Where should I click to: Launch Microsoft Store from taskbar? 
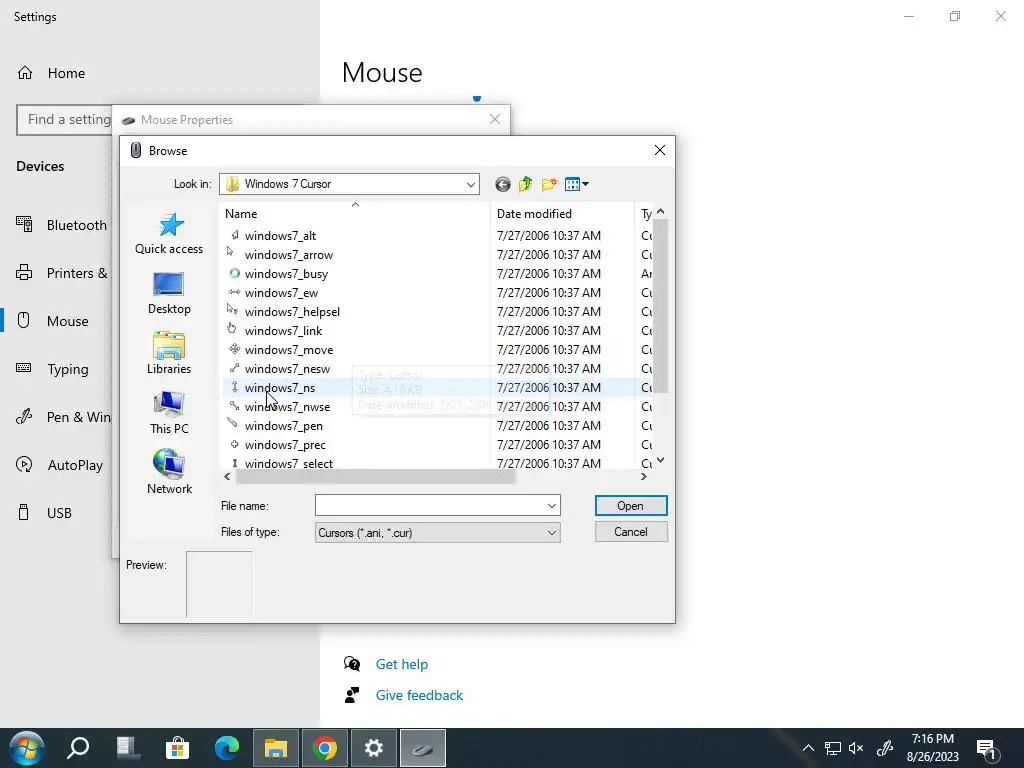(x=177, y=748)
